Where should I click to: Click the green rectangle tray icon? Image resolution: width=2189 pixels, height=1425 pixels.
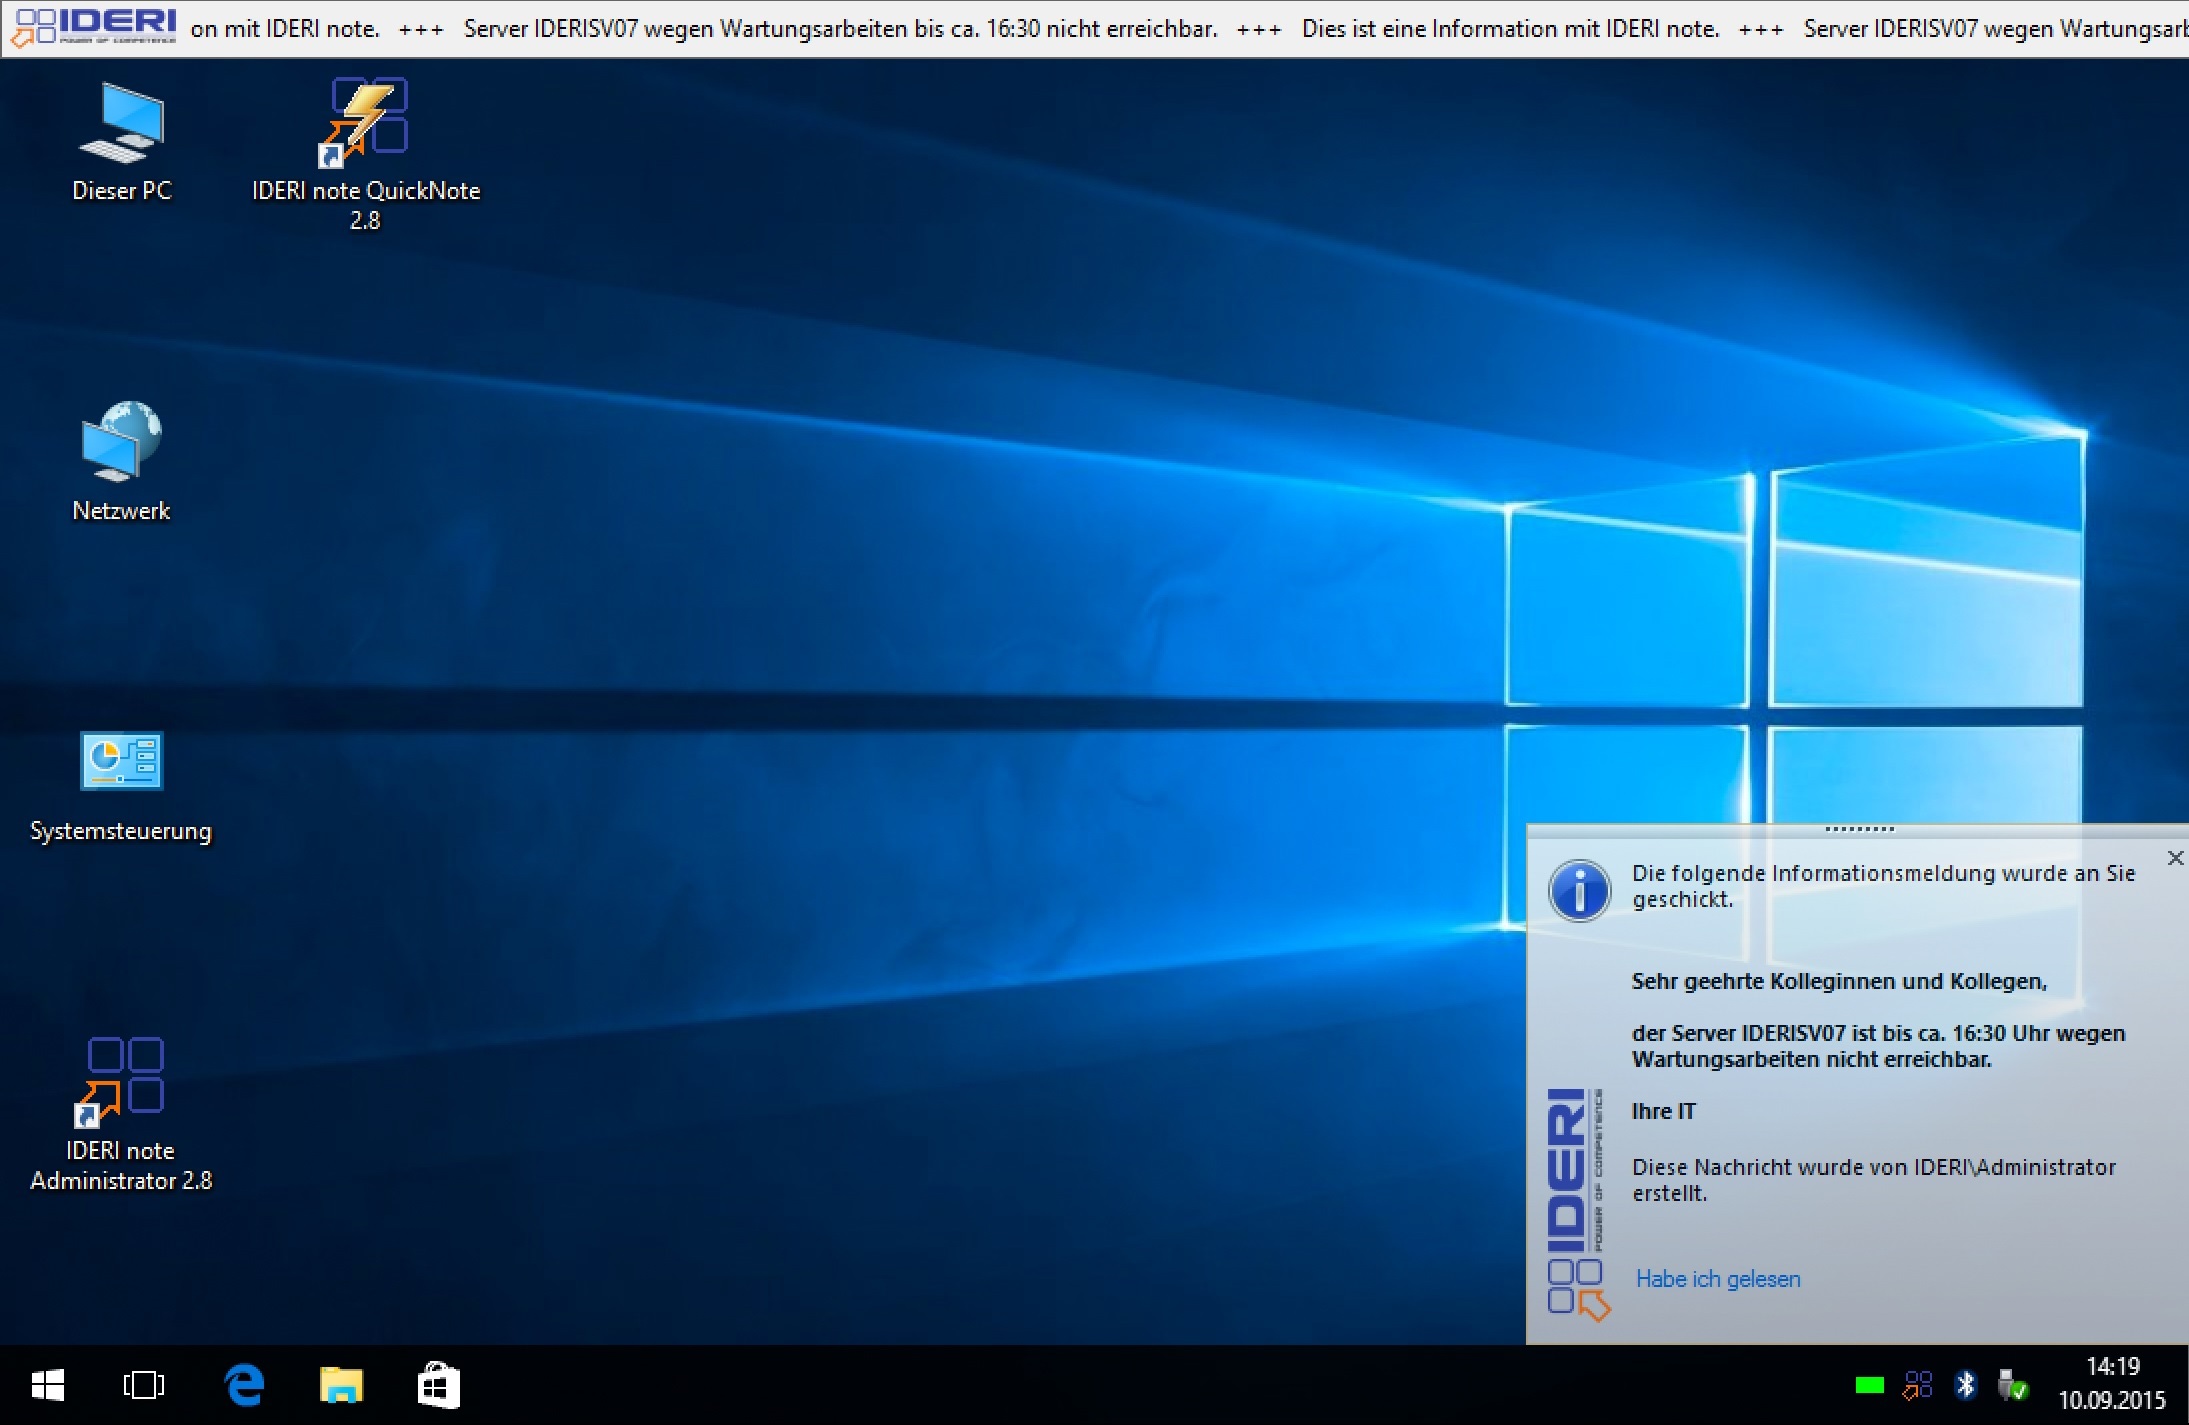pyautogui.click(x=1869, y=1386)
